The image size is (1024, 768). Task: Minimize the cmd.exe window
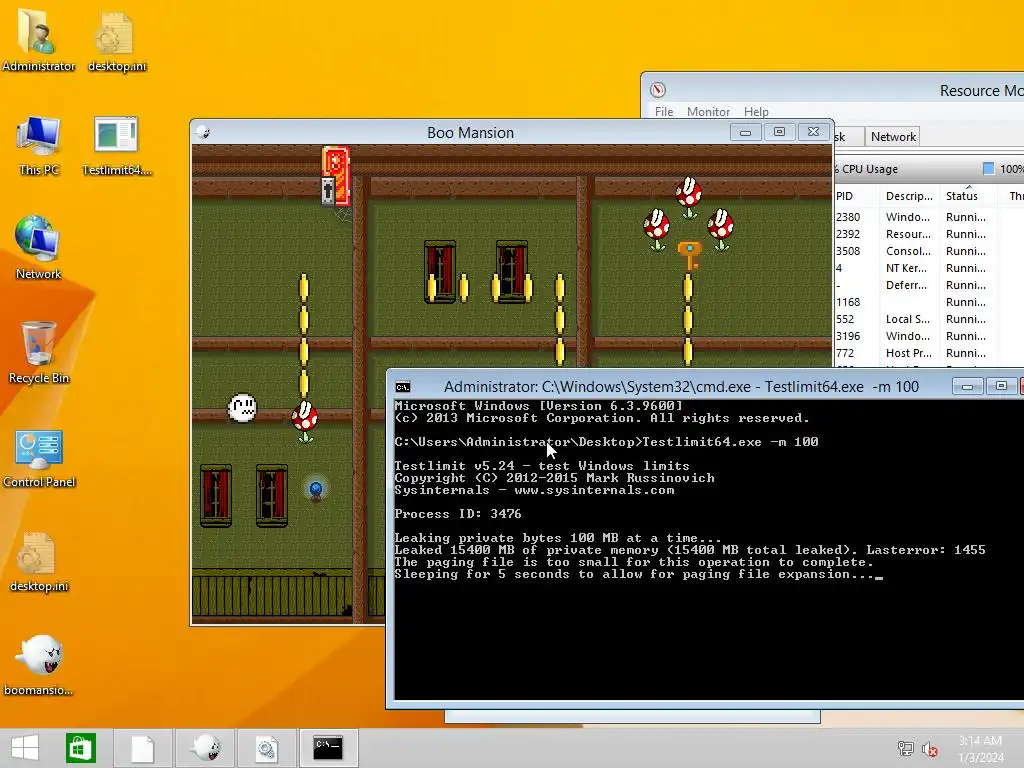tap(967, 387)
